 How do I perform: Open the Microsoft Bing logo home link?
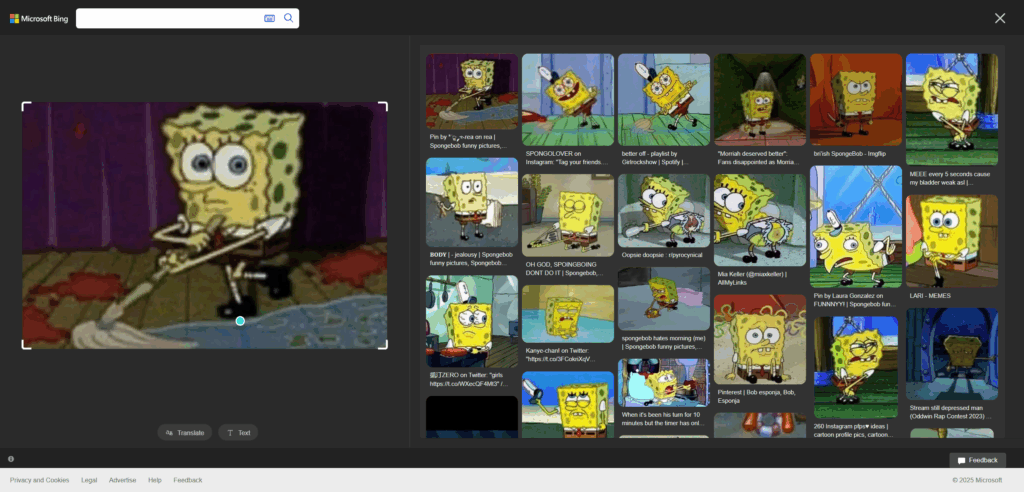click(x=39, y=18)
